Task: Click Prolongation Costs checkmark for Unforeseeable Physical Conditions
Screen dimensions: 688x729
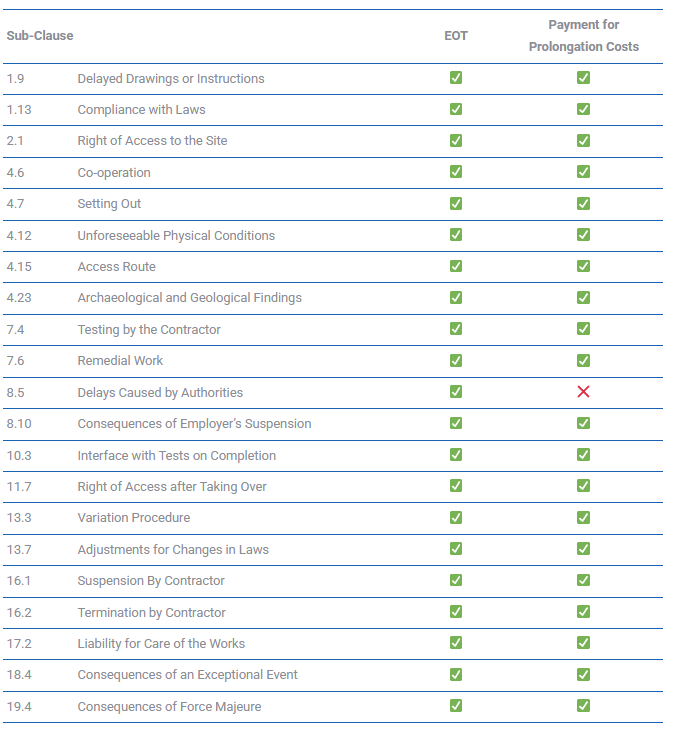Action: (x=583, y=235)
